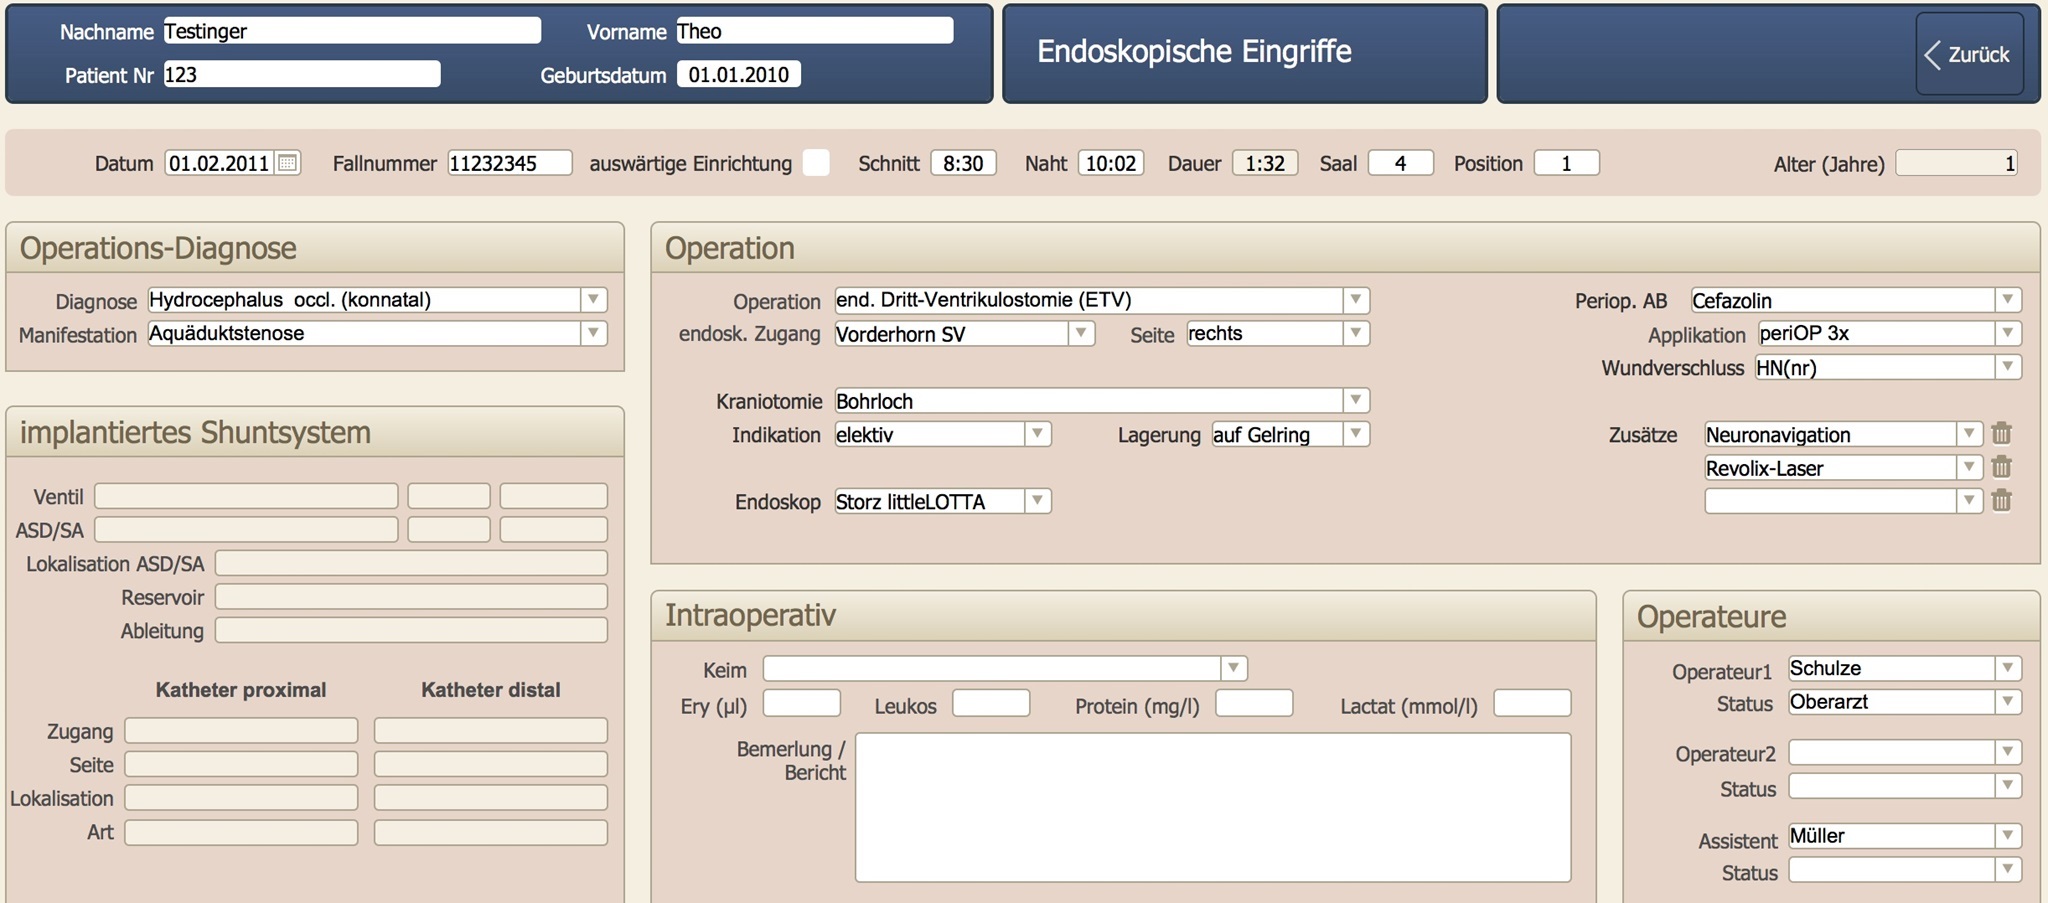Expand the Operation type dropdown
Image resolution: width=2048 pixels, height=903 pixels.
1356,300
